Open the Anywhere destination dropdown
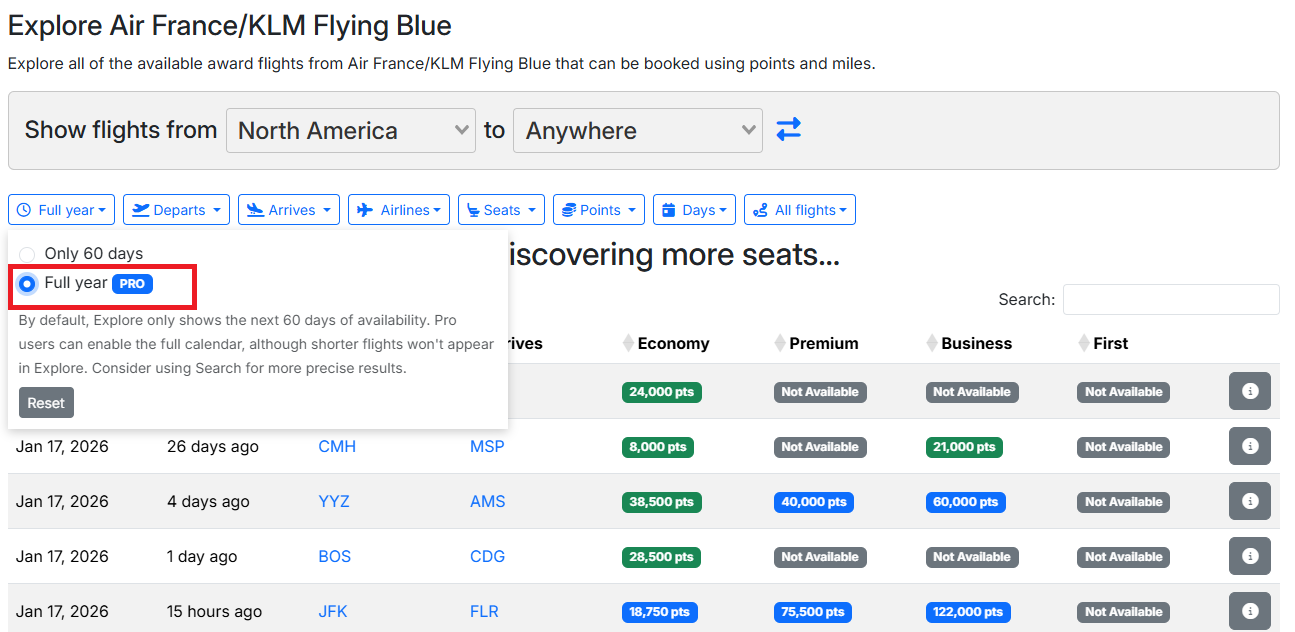This screenshot has height=632, width=1295. (637, 131)
